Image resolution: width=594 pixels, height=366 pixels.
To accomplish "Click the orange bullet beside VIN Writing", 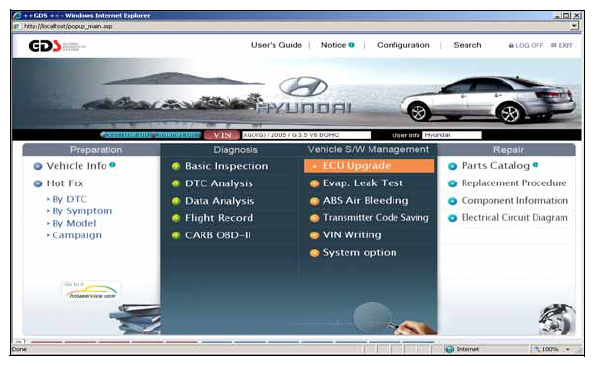I will [314, 236].
